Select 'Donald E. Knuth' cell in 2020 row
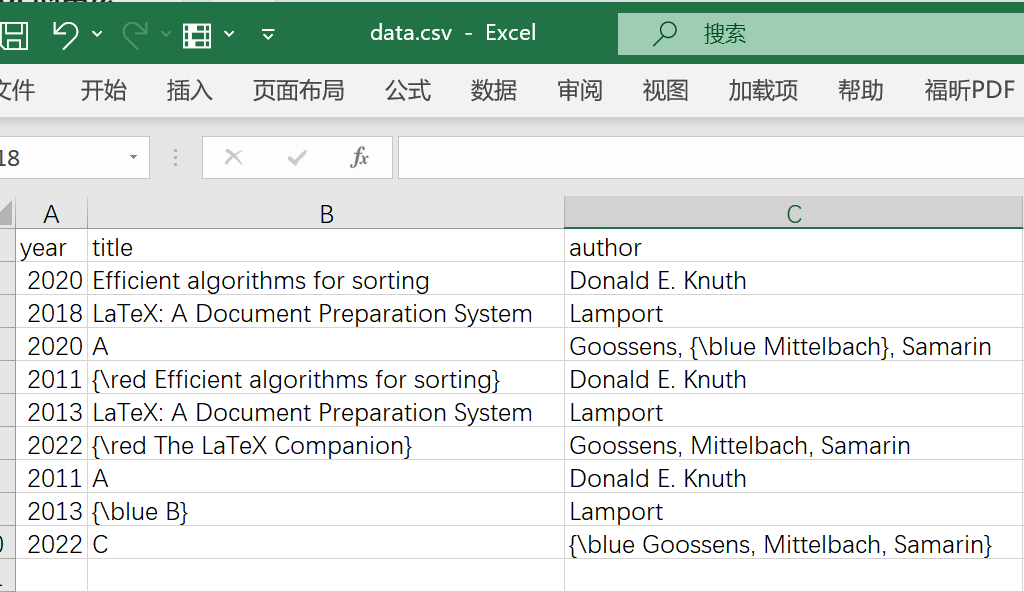 click(793, 280)
